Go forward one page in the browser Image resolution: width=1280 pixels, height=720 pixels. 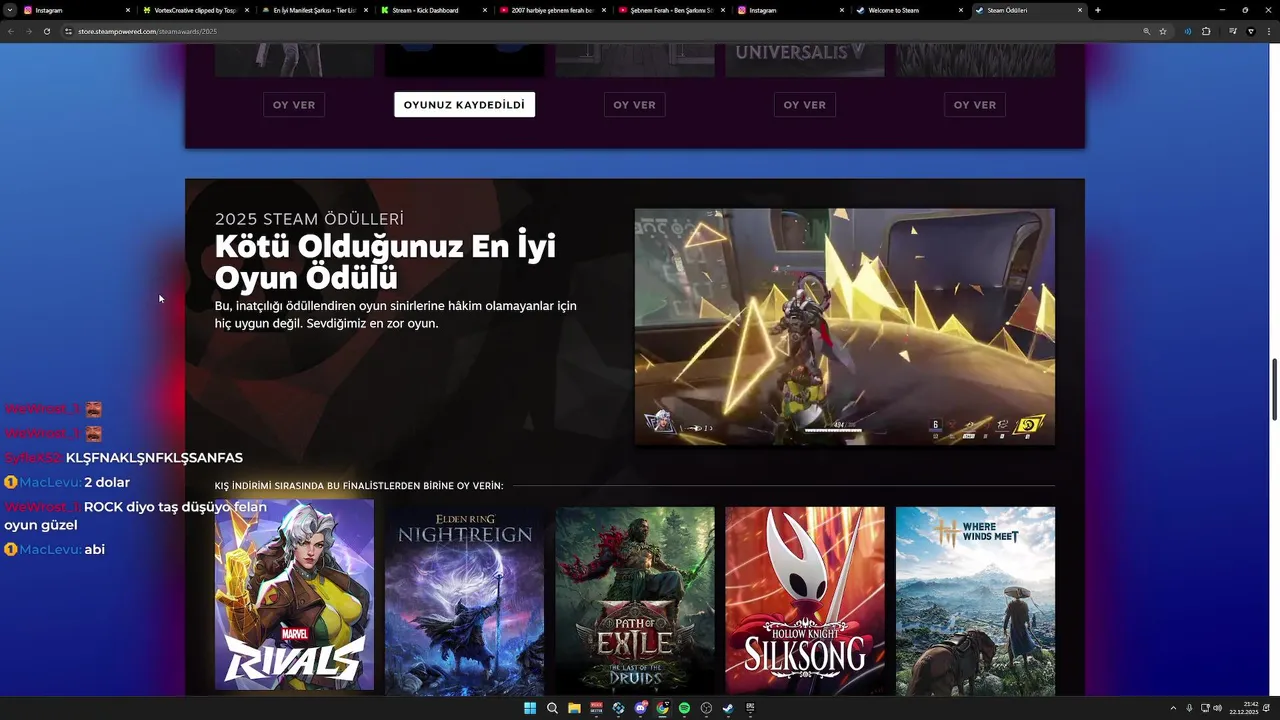tap(29, 31)
